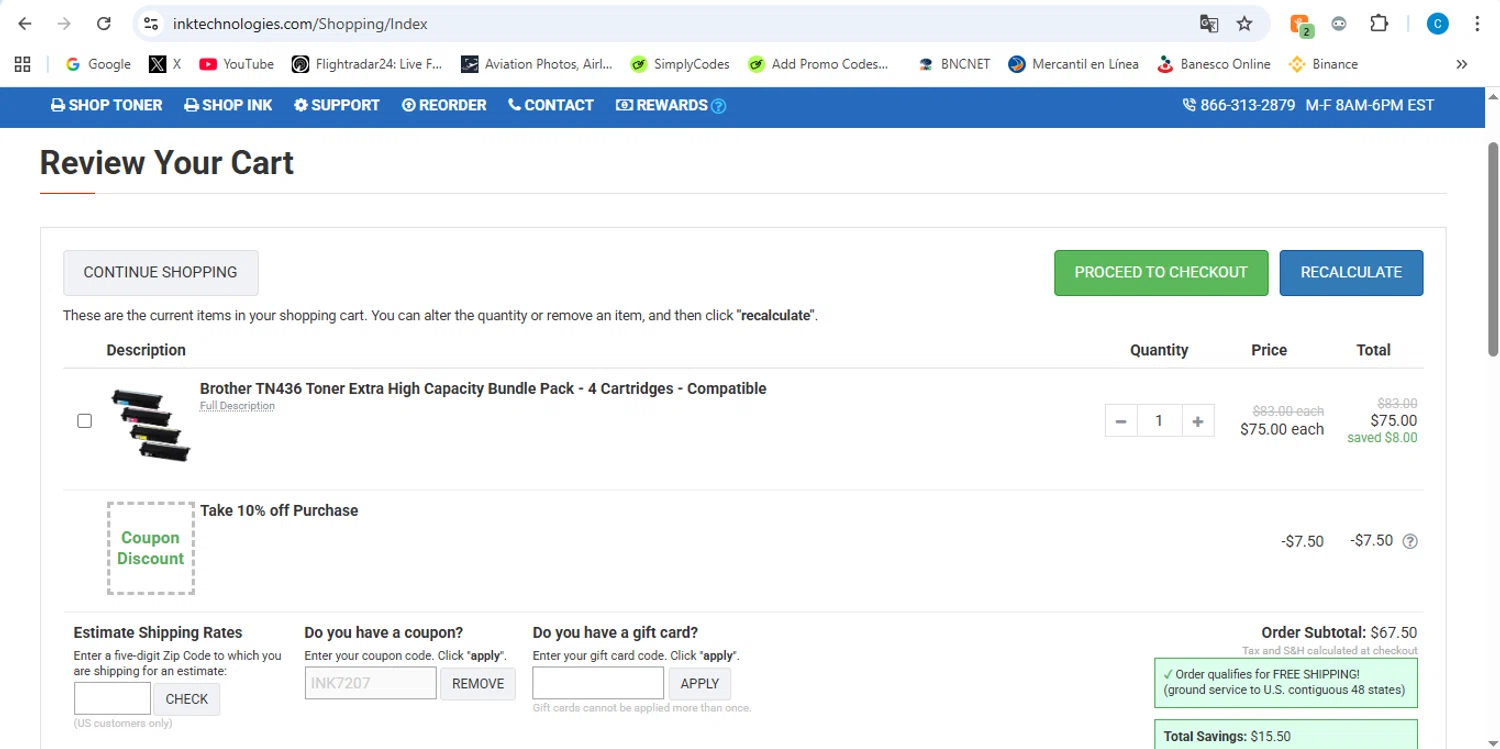Open site information icon in address bar

[x=151, y=23]
